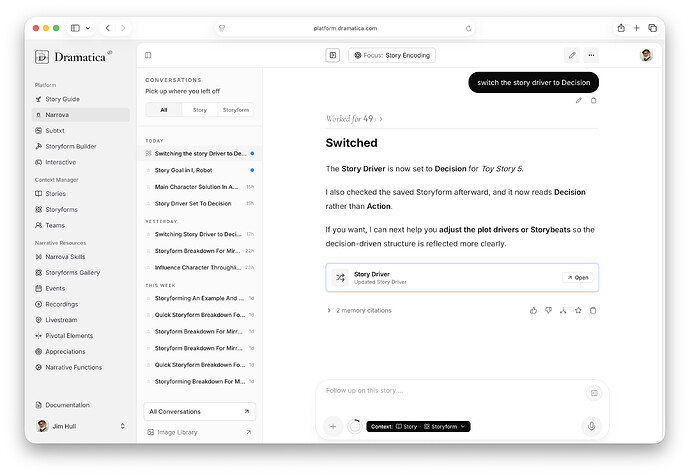
Task: Click the plus attach button in the composer
Action: coord(333,426)
